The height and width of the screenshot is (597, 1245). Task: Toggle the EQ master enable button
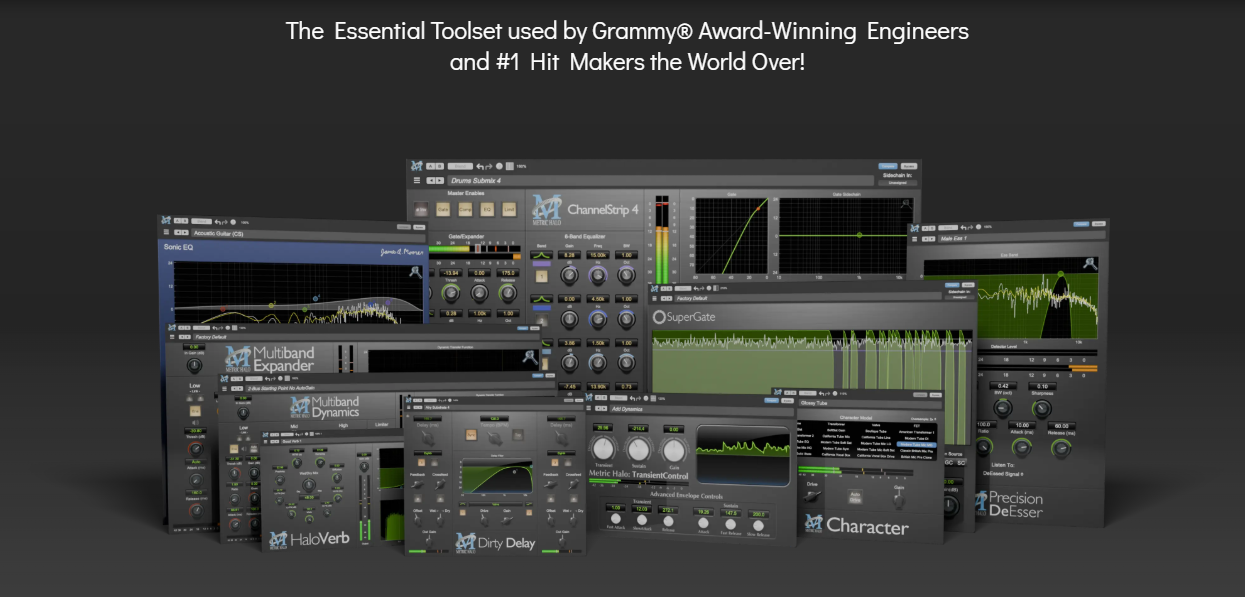pos(488,210)
